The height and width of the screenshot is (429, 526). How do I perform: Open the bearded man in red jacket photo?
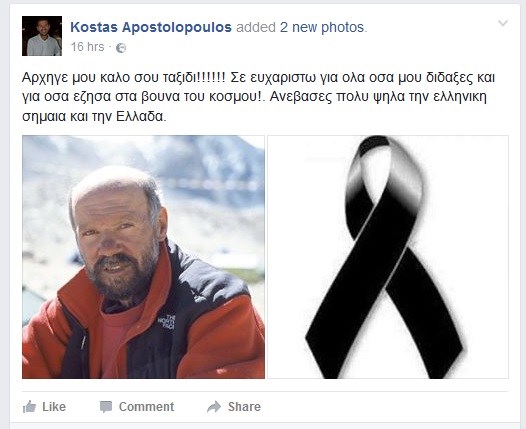[x=143, y=257]
